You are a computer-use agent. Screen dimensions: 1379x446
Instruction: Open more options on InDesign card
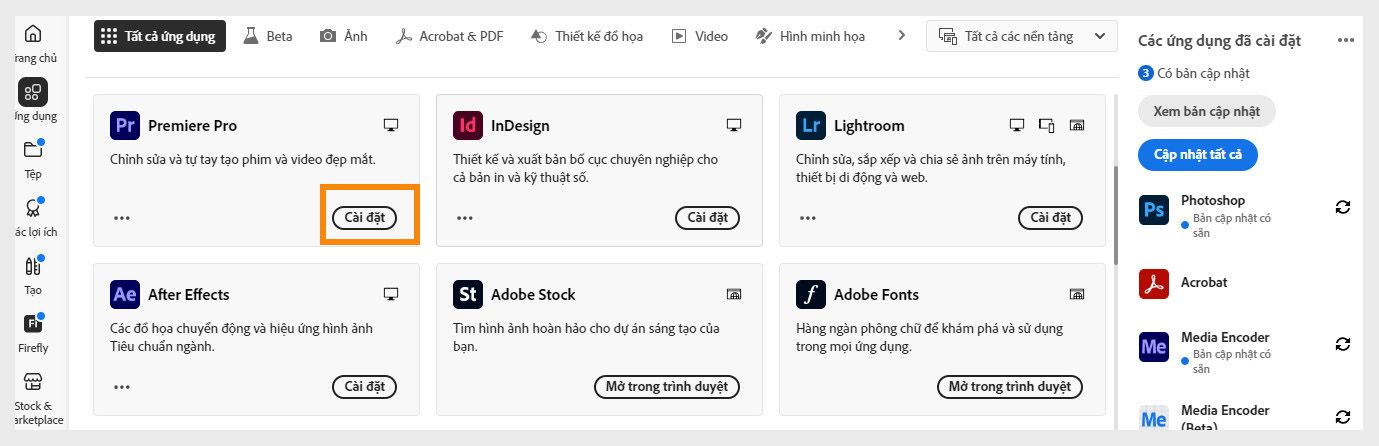pos(465,217)
